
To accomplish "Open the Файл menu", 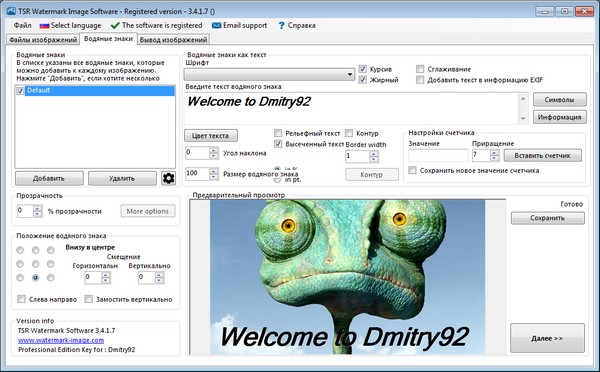I will point(23,26).
